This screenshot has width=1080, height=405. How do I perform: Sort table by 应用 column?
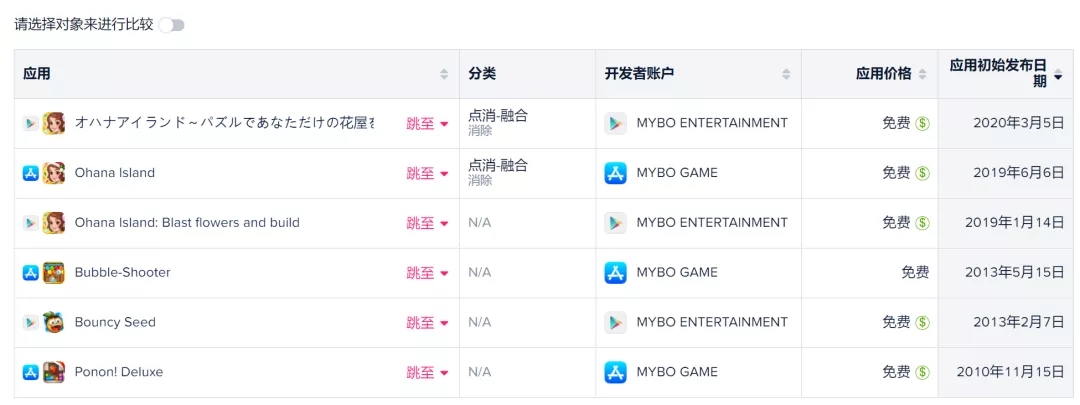tap(444, 74)
